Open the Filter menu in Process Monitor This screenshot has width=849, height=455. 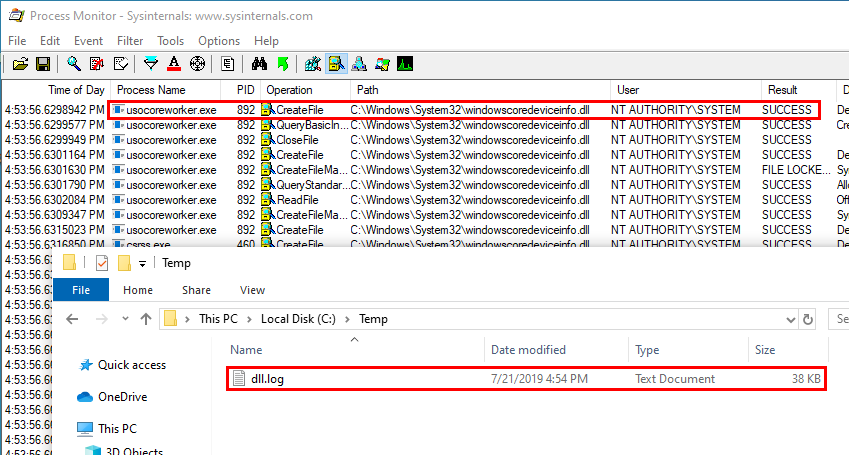pos(130,41)
